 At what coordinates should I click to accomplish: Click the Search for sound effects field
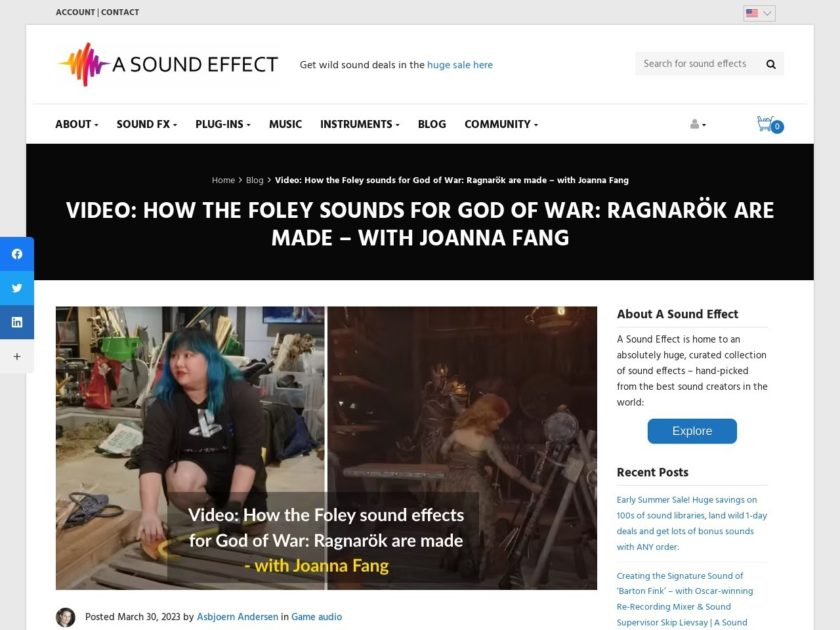(699, 64)
